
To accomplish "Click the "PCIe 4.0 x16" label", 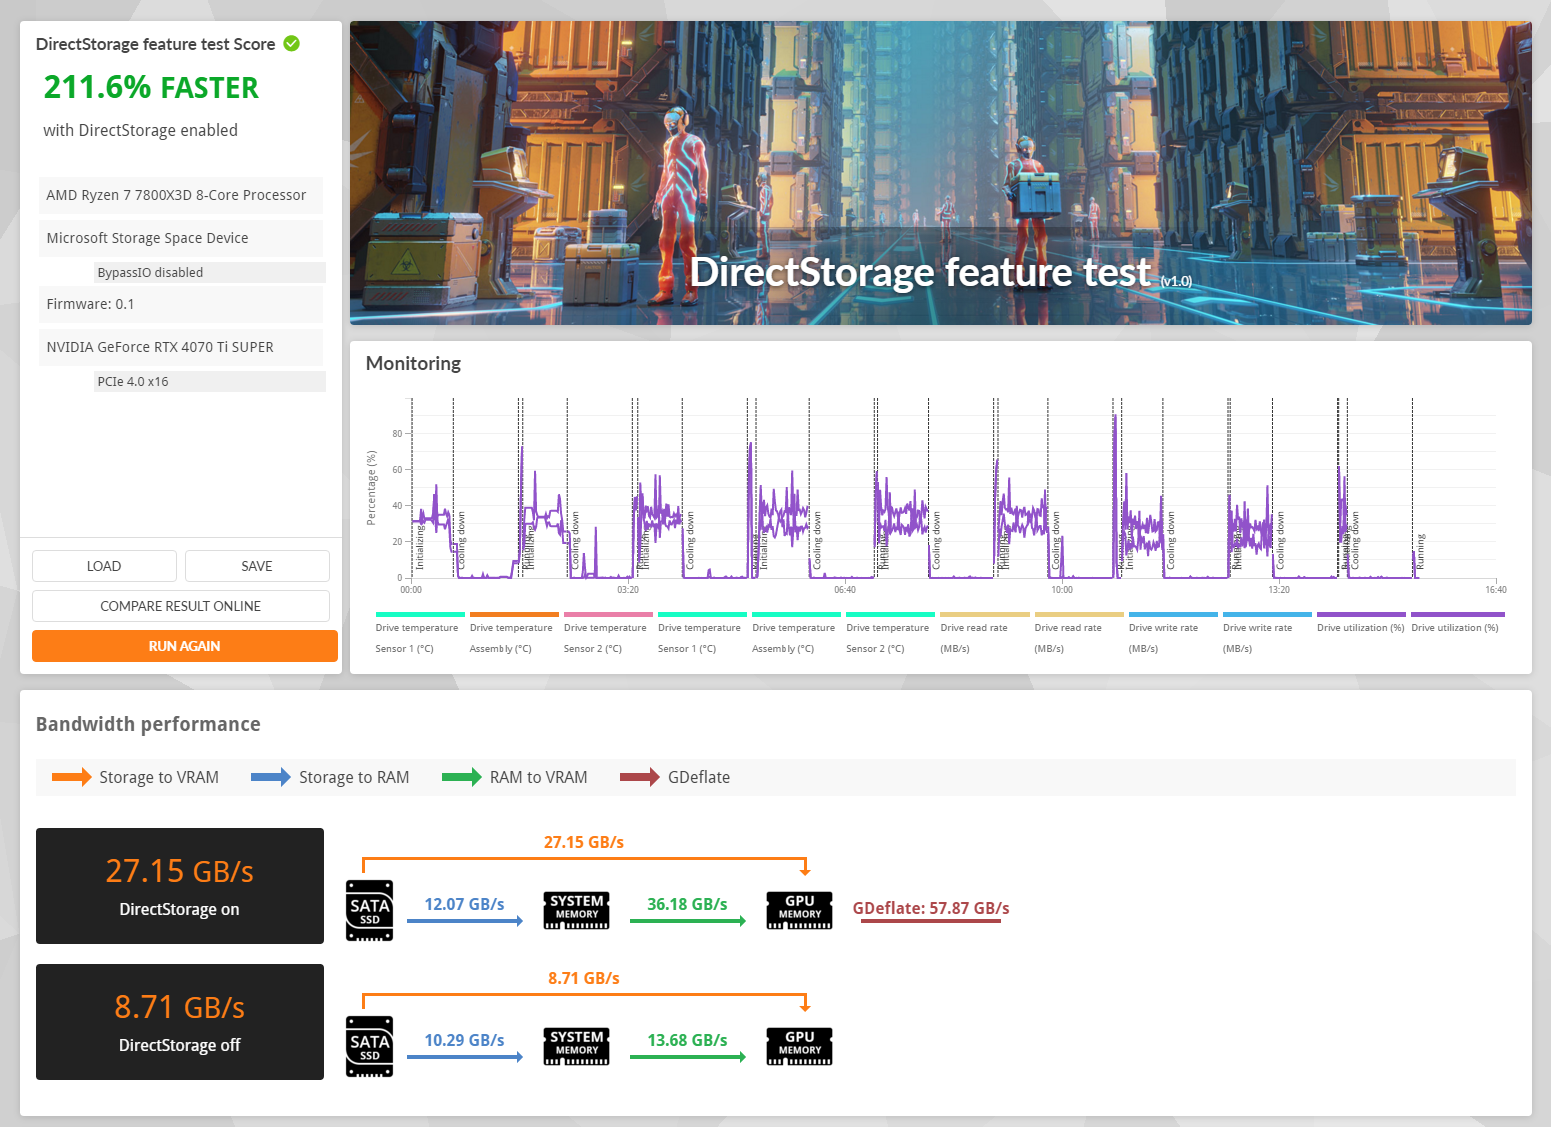I will point(133,381).
